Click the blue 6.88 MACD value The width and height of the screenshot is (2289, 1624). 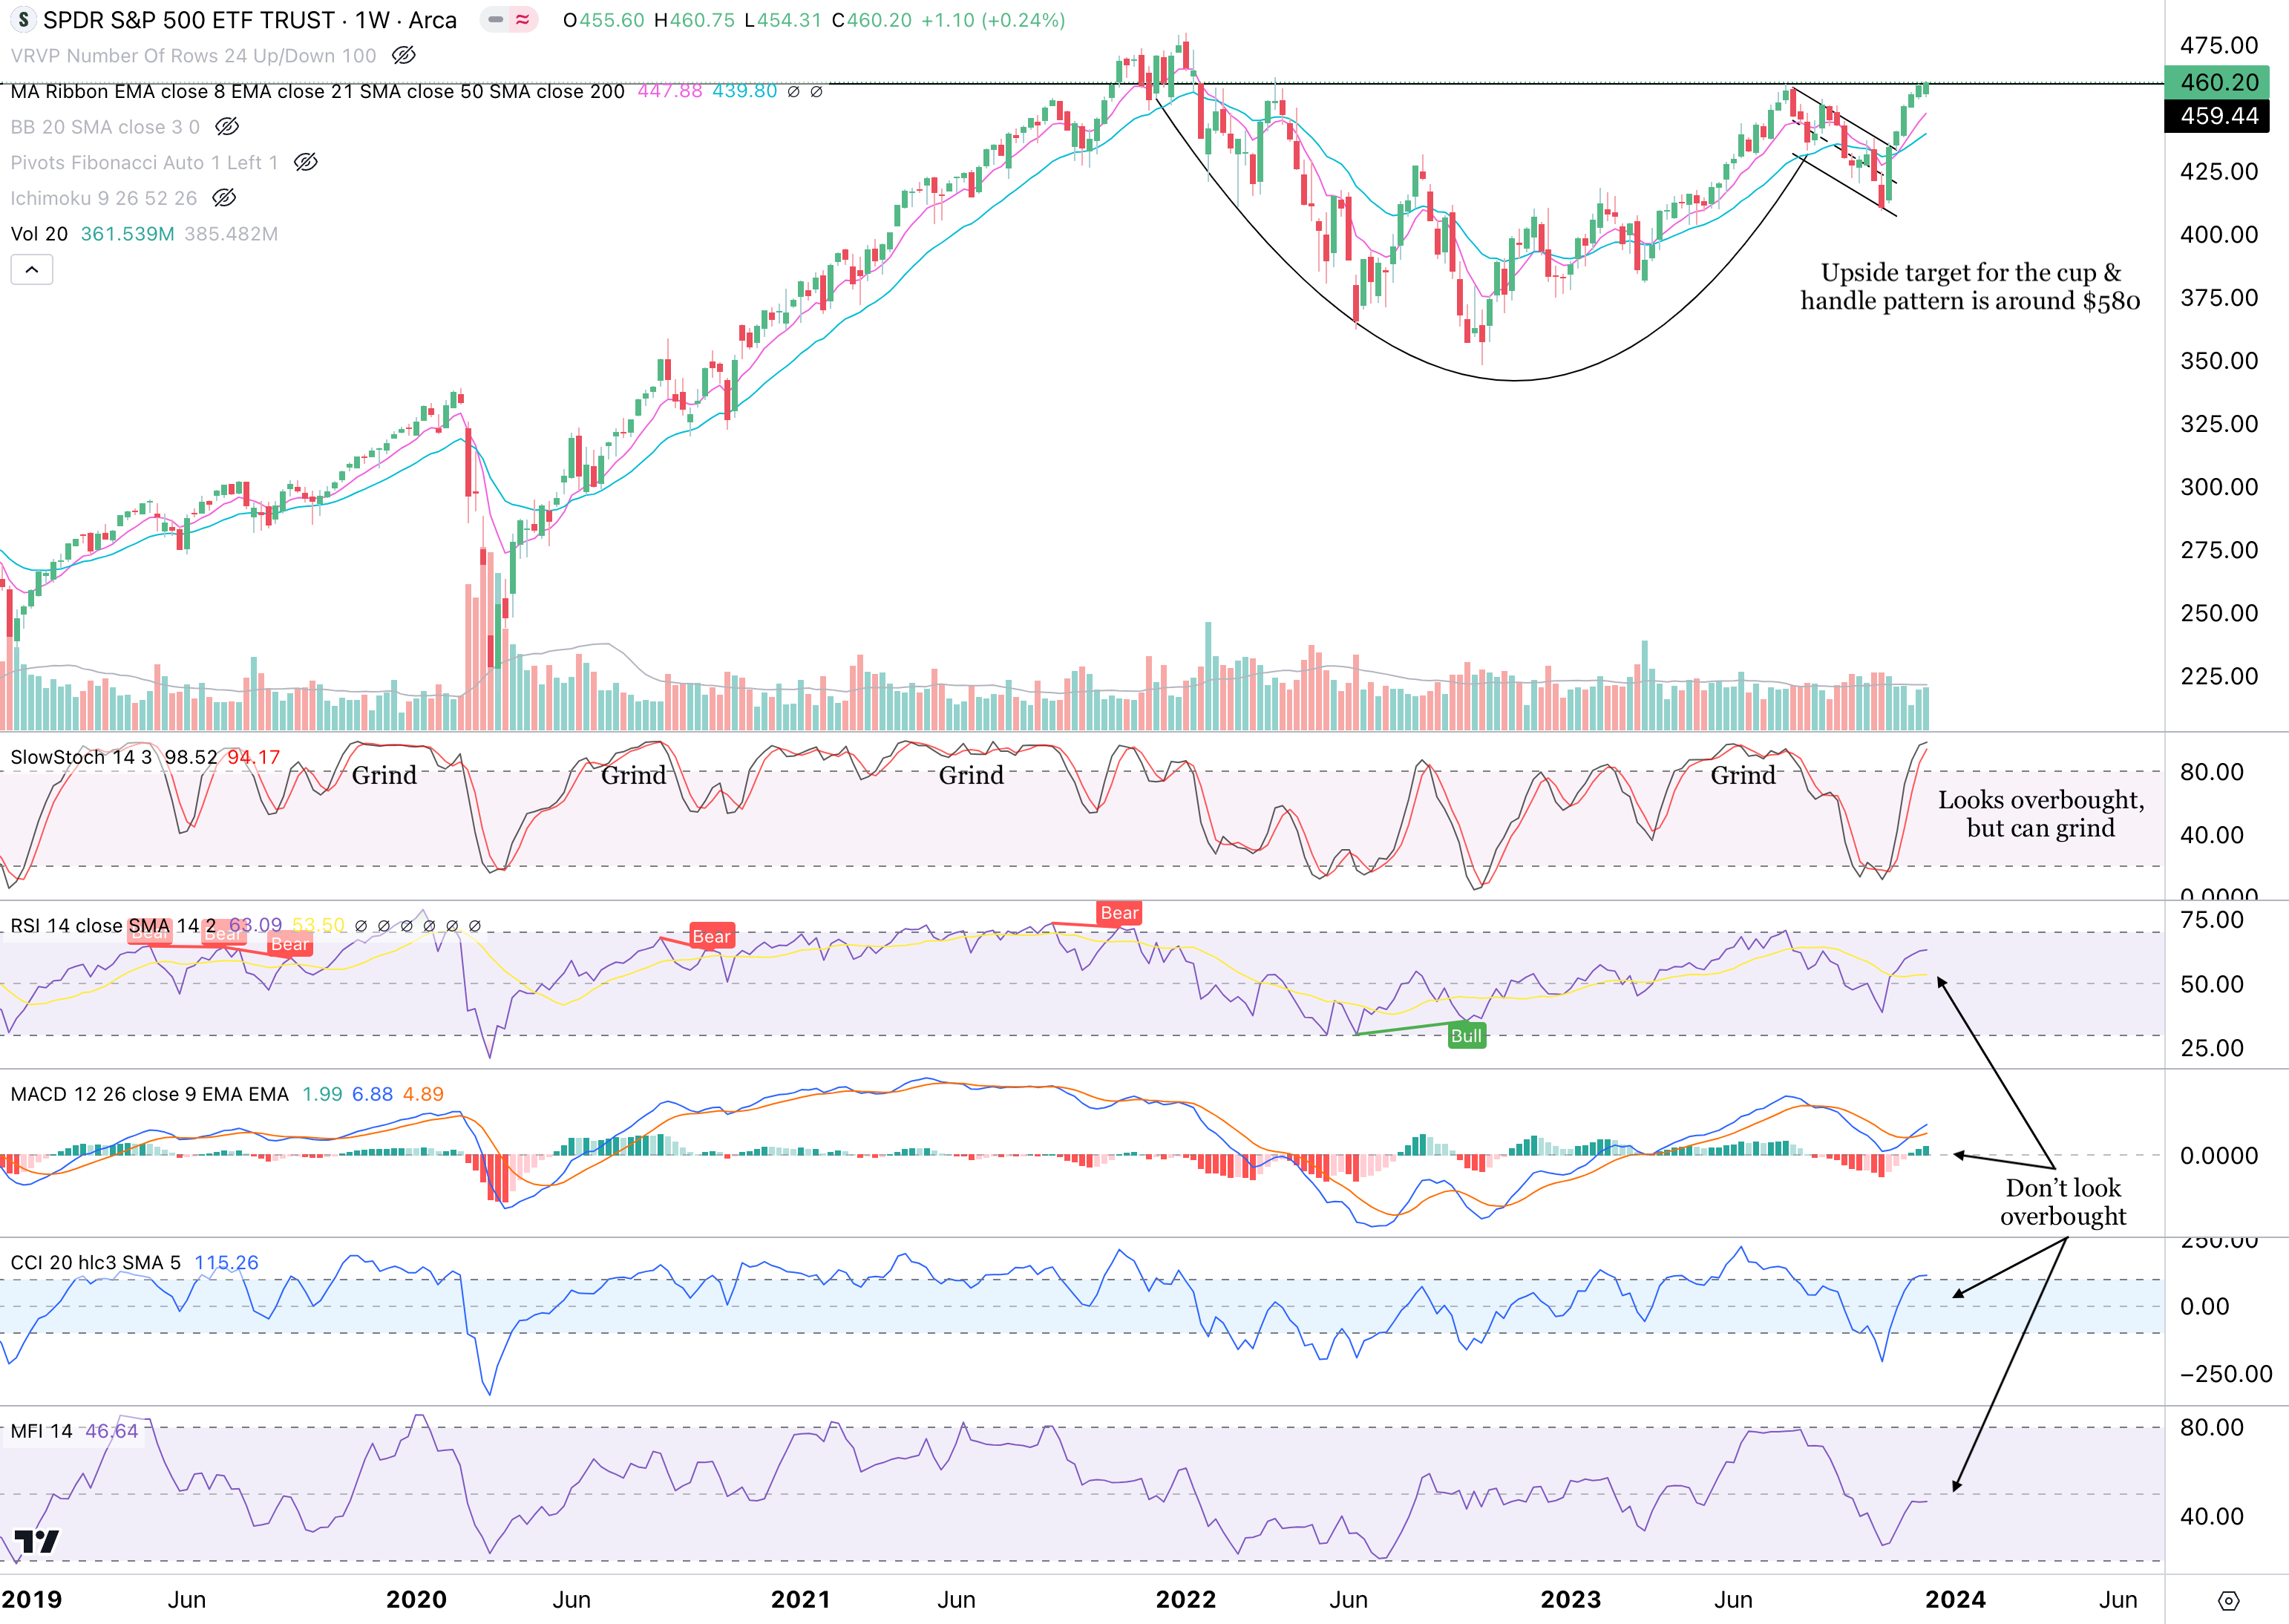pos(372,1094)
